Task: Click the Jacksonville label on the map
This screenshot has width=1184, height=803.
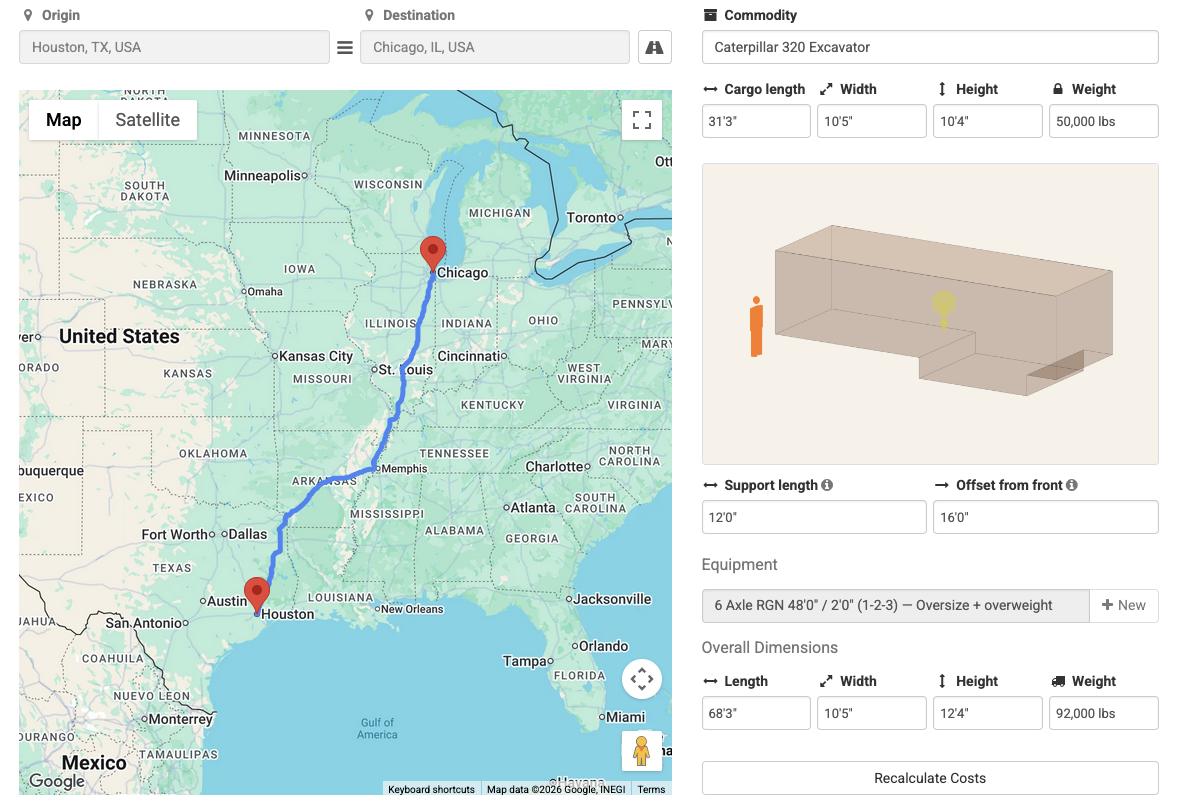Action: 612,599
